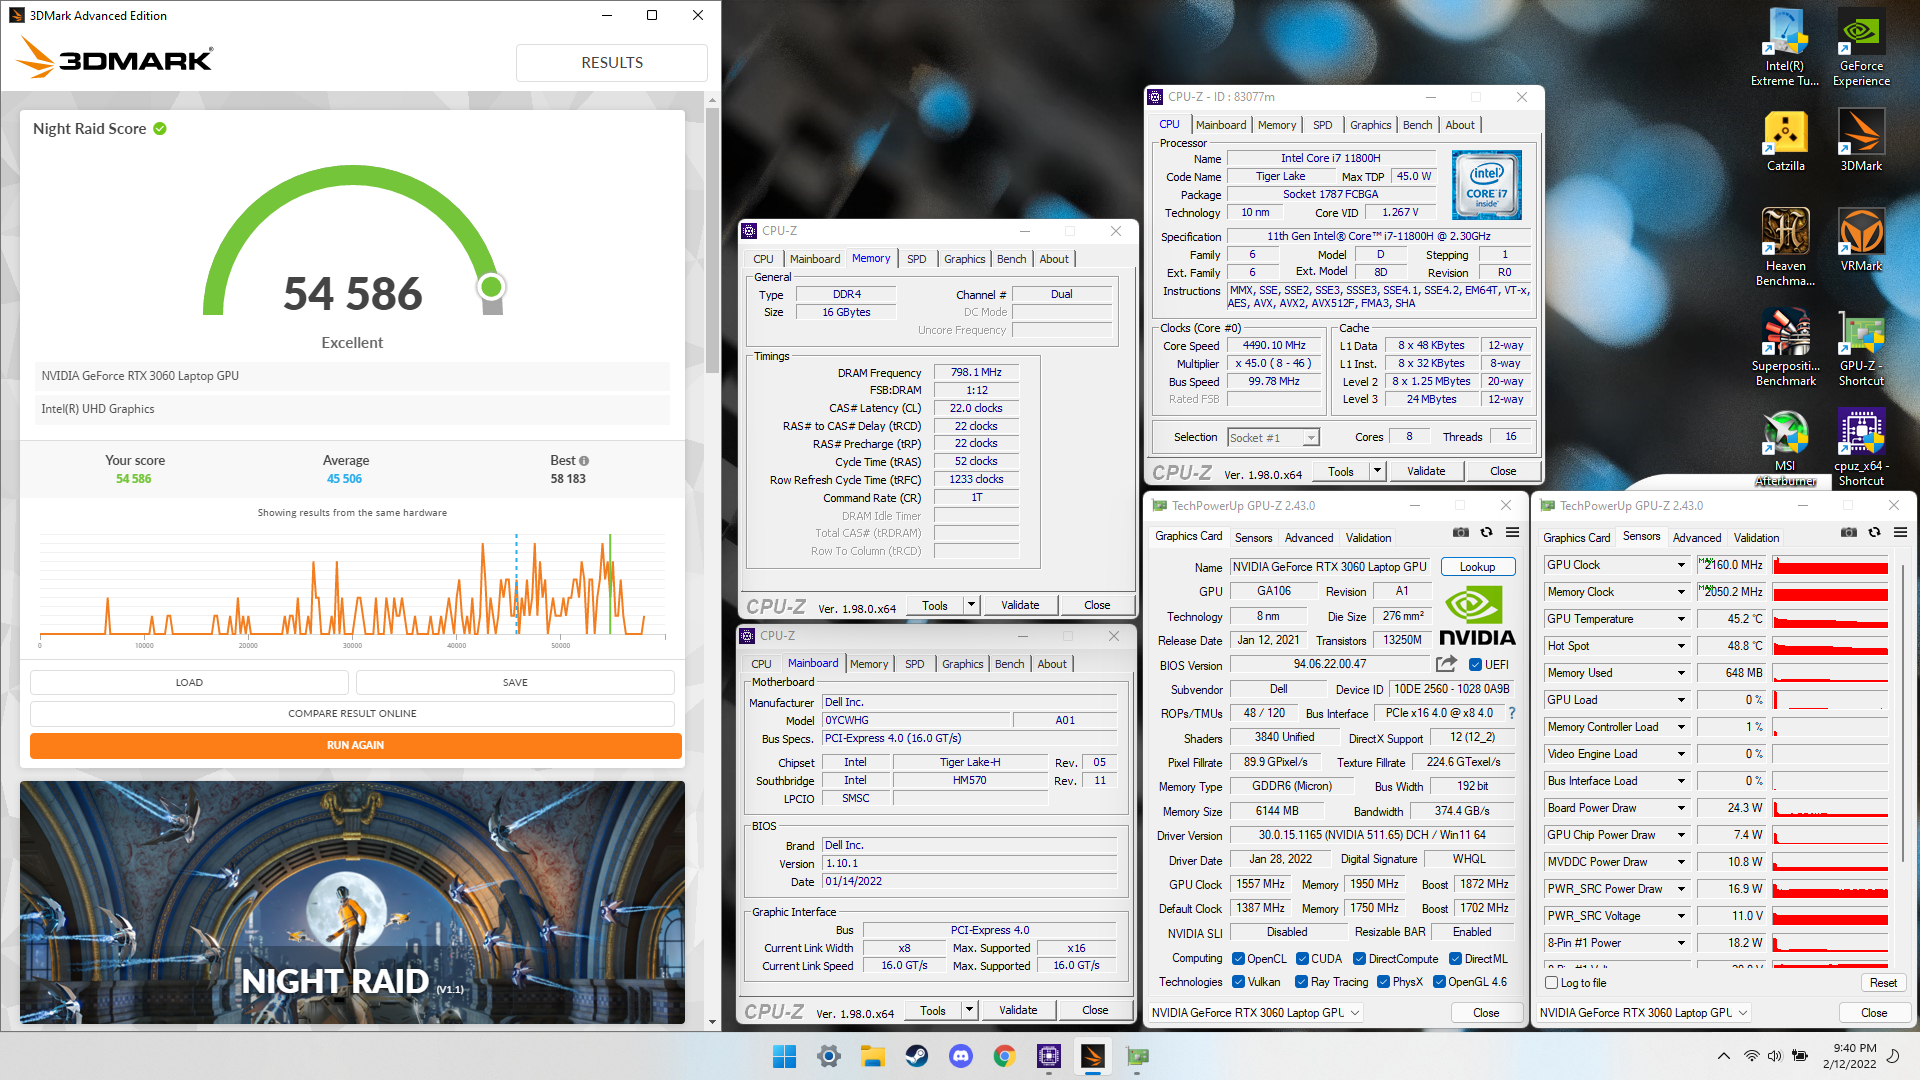Expand Memory Clock sensor dropdown
Viewport: 1920px width, 1080px height.
(x=1681, y=592)
